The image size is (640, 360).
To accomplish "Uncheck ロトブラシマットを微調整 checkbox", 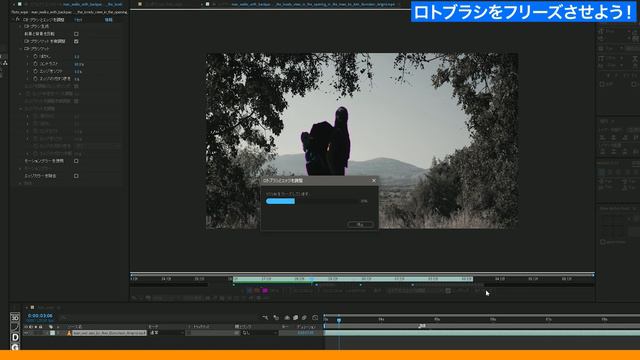I will point(76,41).
